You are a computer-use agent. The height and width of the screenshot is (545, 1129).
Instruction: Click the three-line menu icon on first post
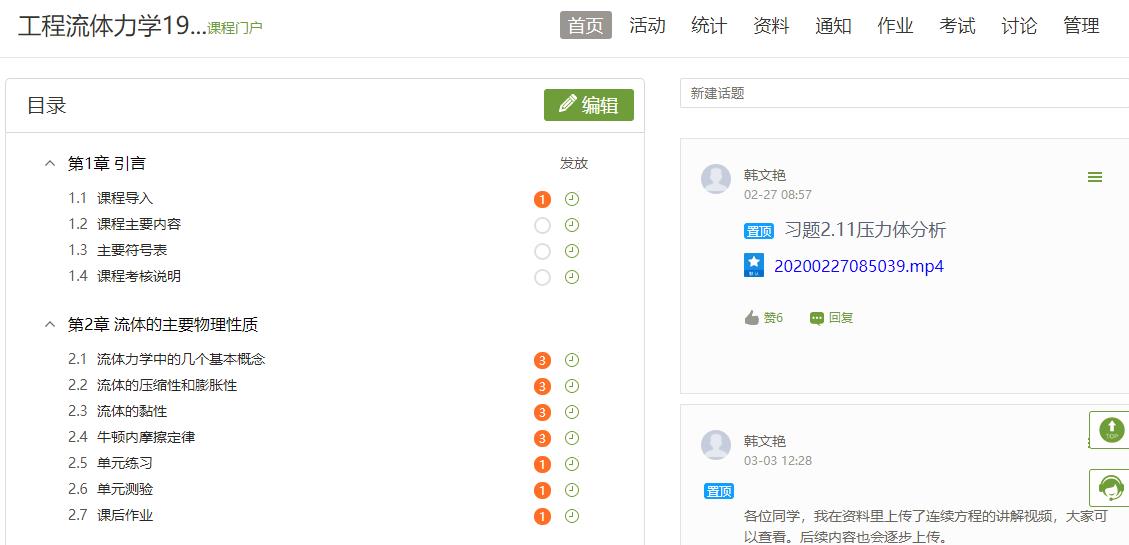point(1095,177)
